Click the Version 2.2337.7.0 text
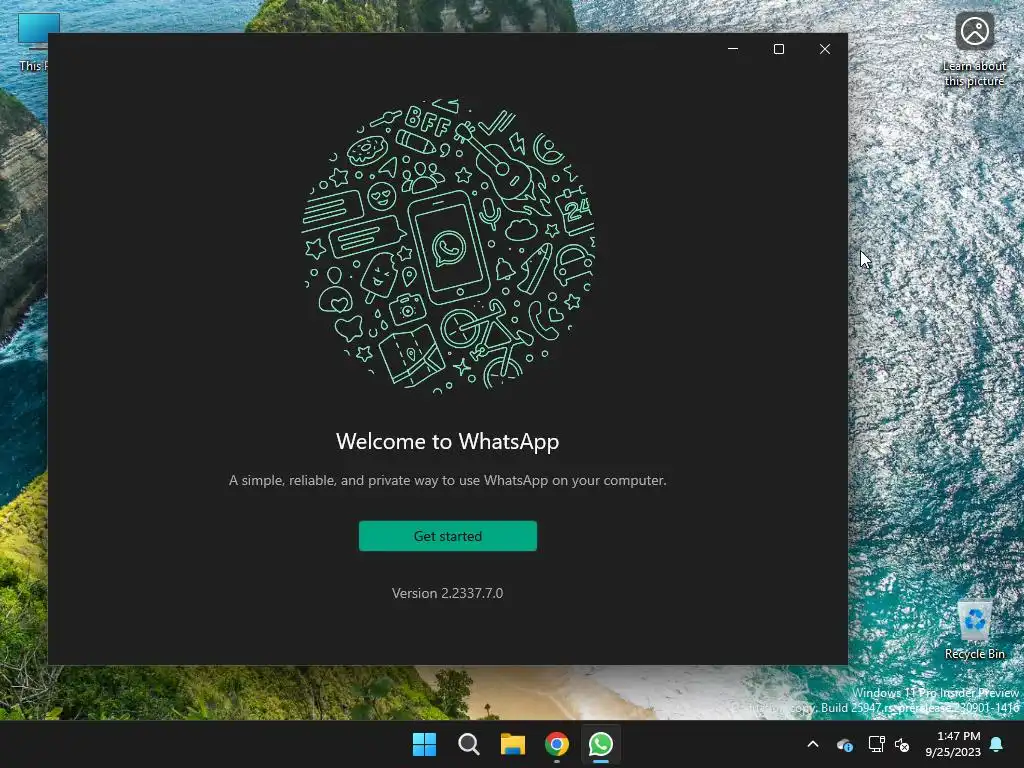This screenshot has height=768, width=1024. tap(447, 593)
